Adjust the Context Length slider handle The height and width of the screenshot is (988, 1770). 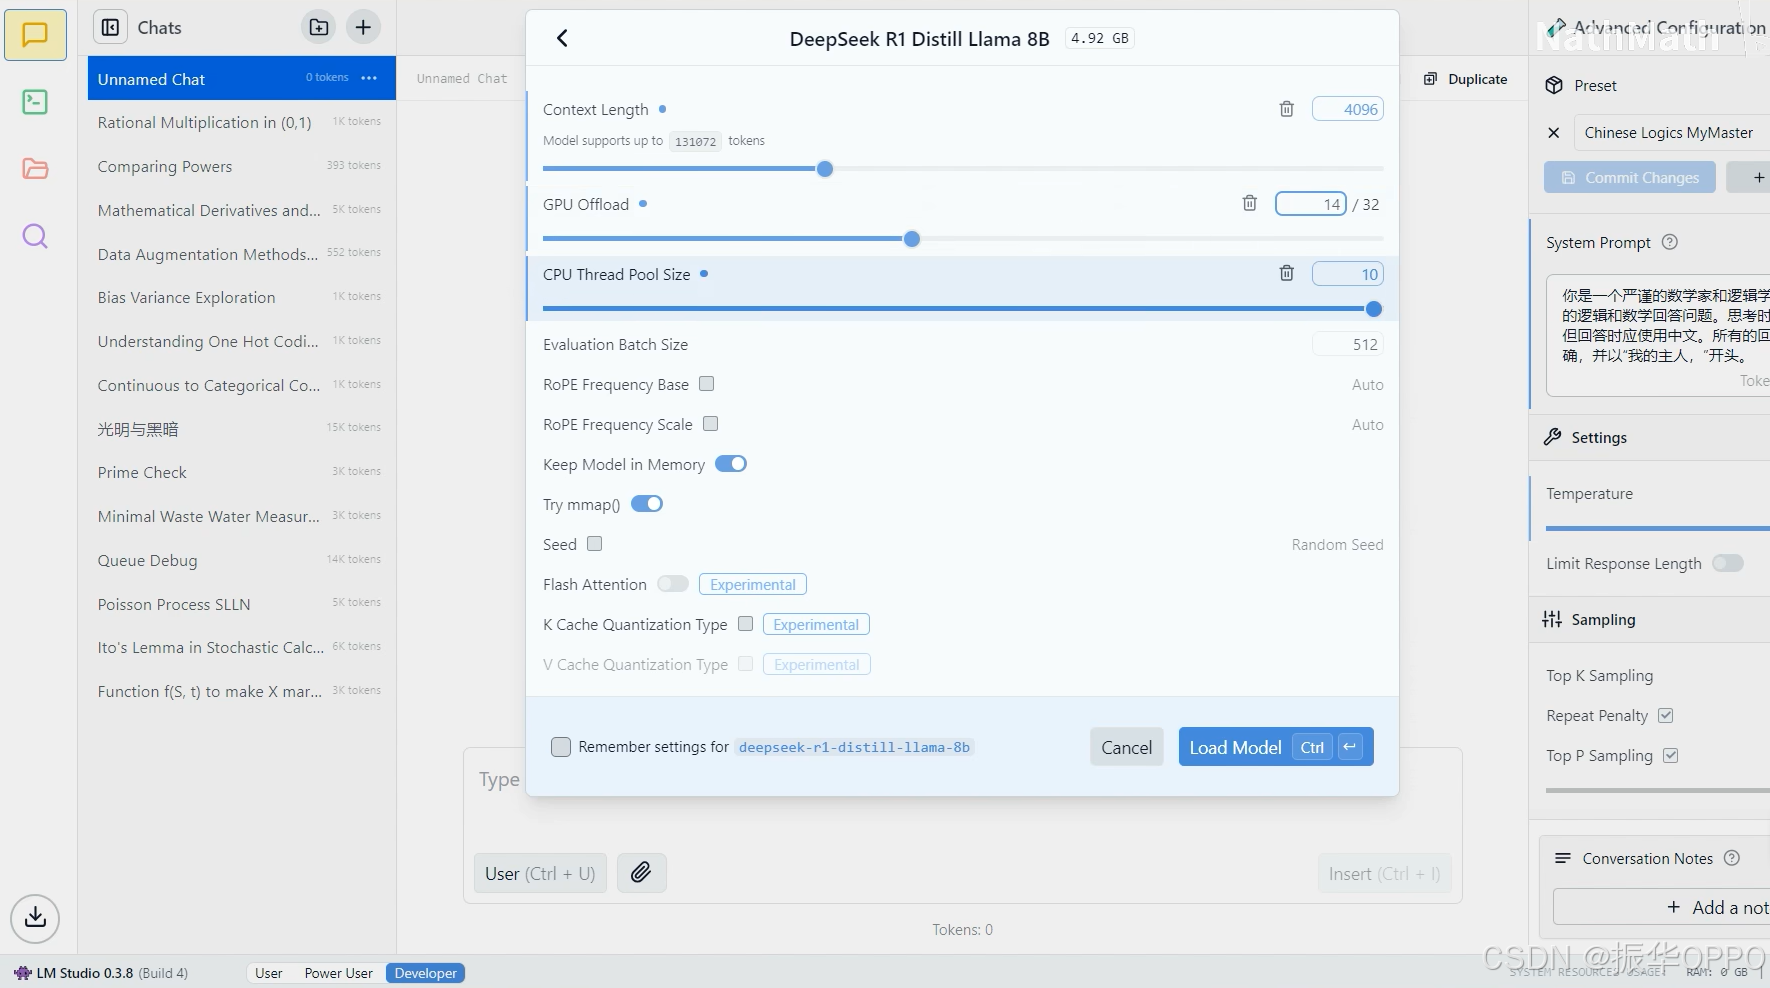(x=825, y=169)
